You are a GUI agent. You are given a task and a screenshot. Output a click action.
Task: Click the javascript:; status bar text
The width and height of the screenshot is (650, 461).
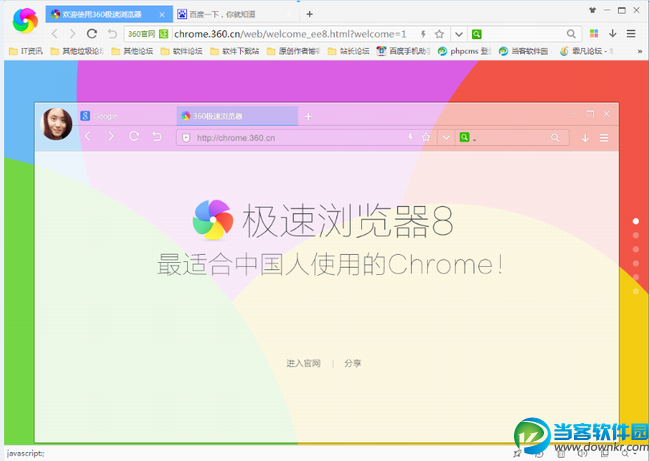pyautogui.click(x=25, y=454)
